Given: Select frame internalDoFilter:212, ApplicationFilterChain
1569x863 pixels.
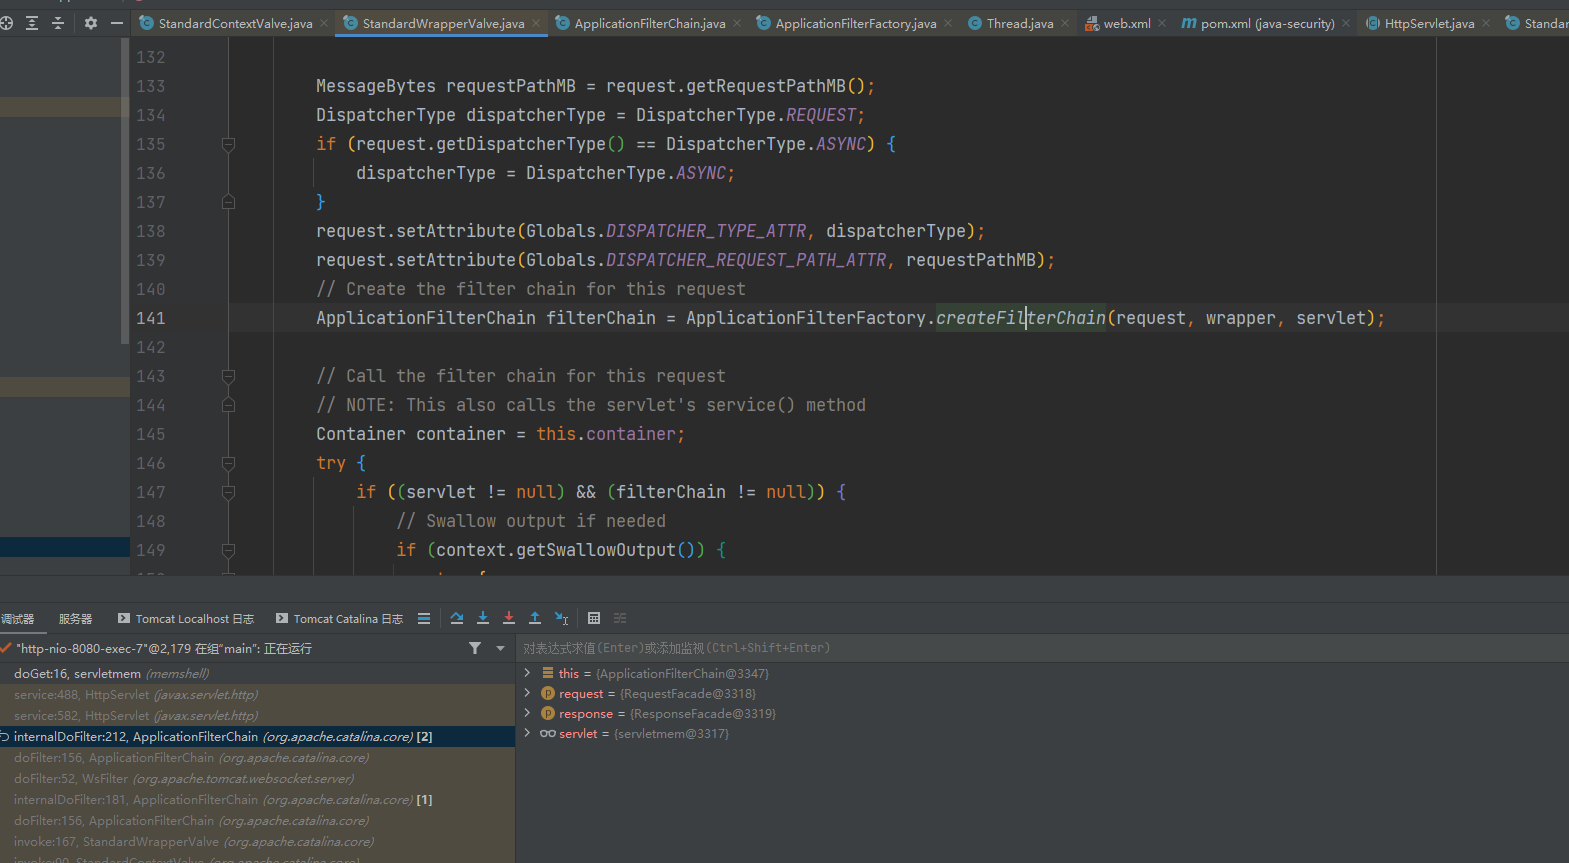Looking at the screenshot, I should click(257, 736).
